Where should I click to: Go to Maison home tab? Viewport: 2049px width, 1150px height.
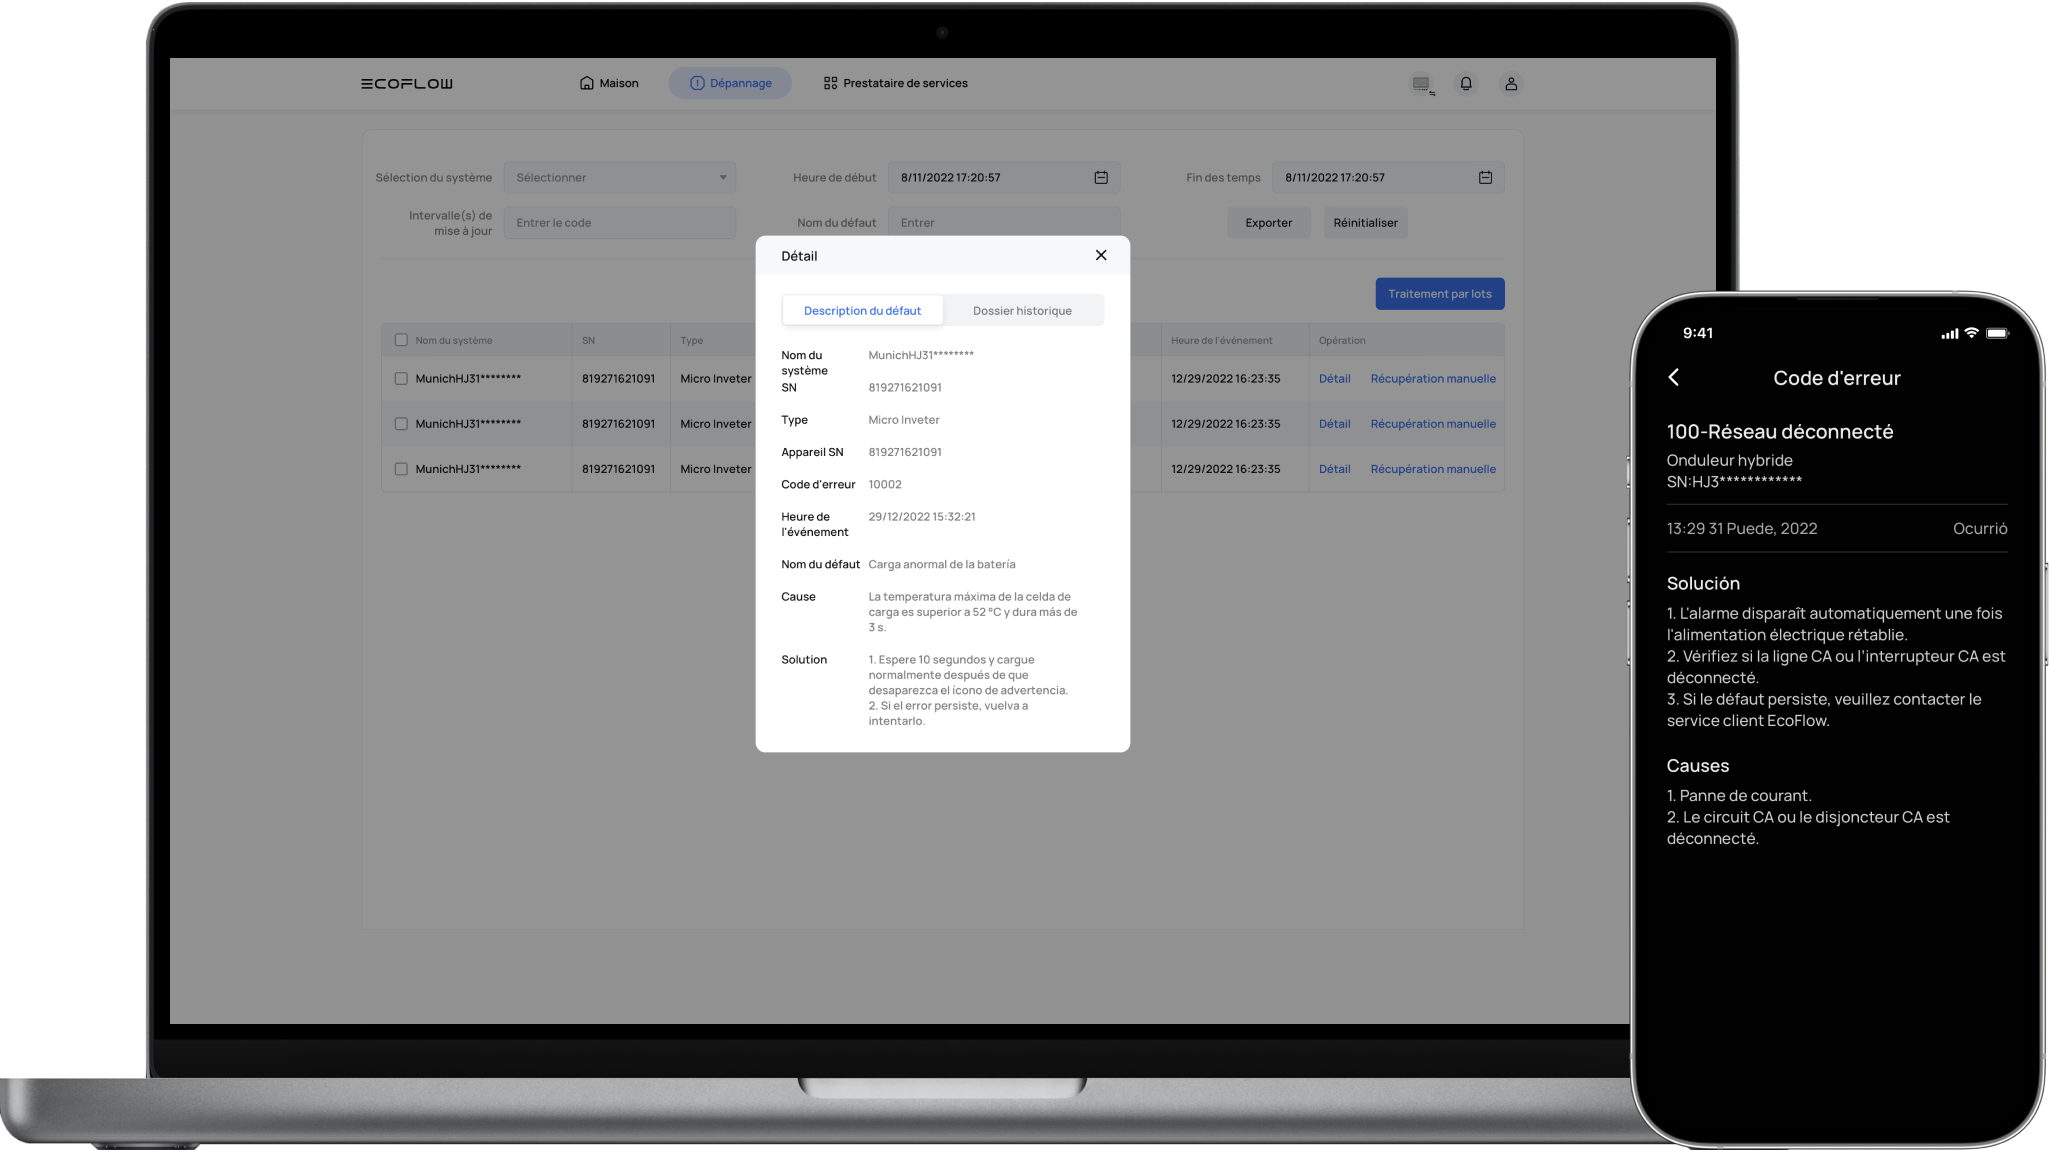tap(608, 83)
